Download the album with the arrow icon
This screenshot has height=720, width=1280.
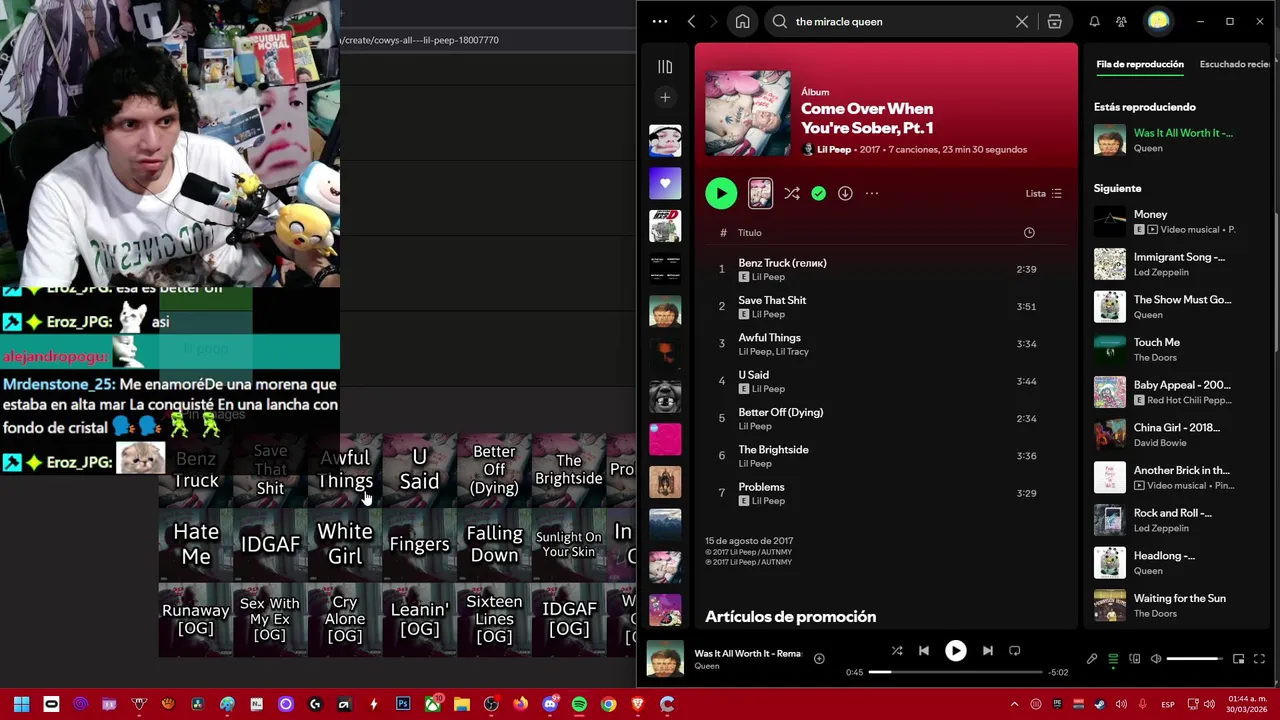click(845, 193)
